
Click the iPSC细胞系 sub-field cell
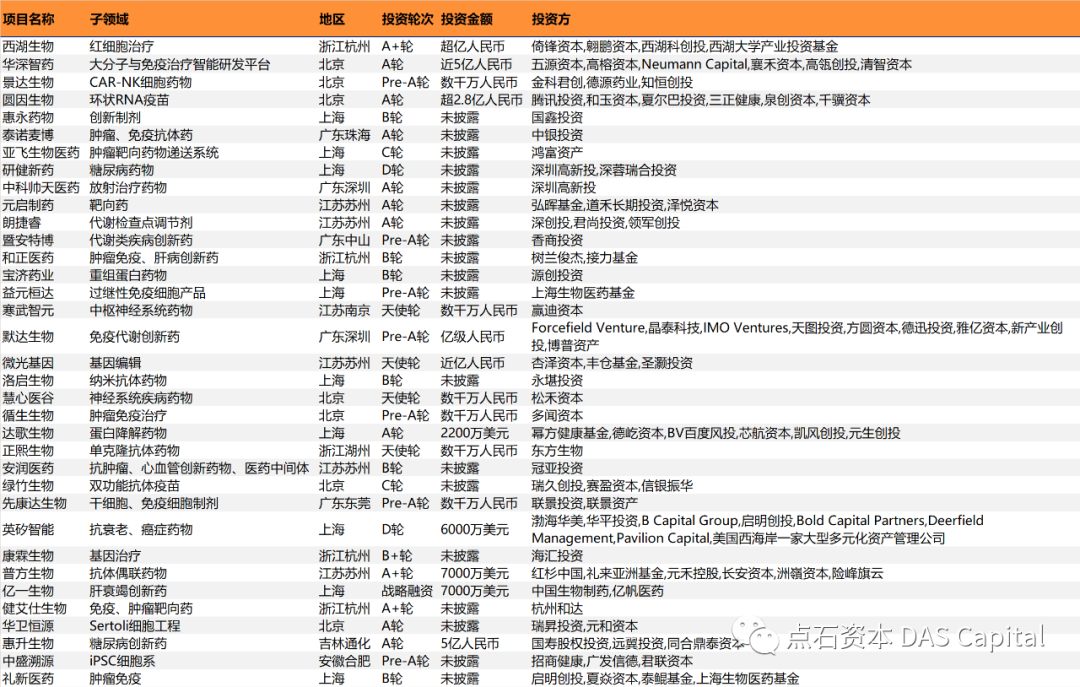(122, 662)
